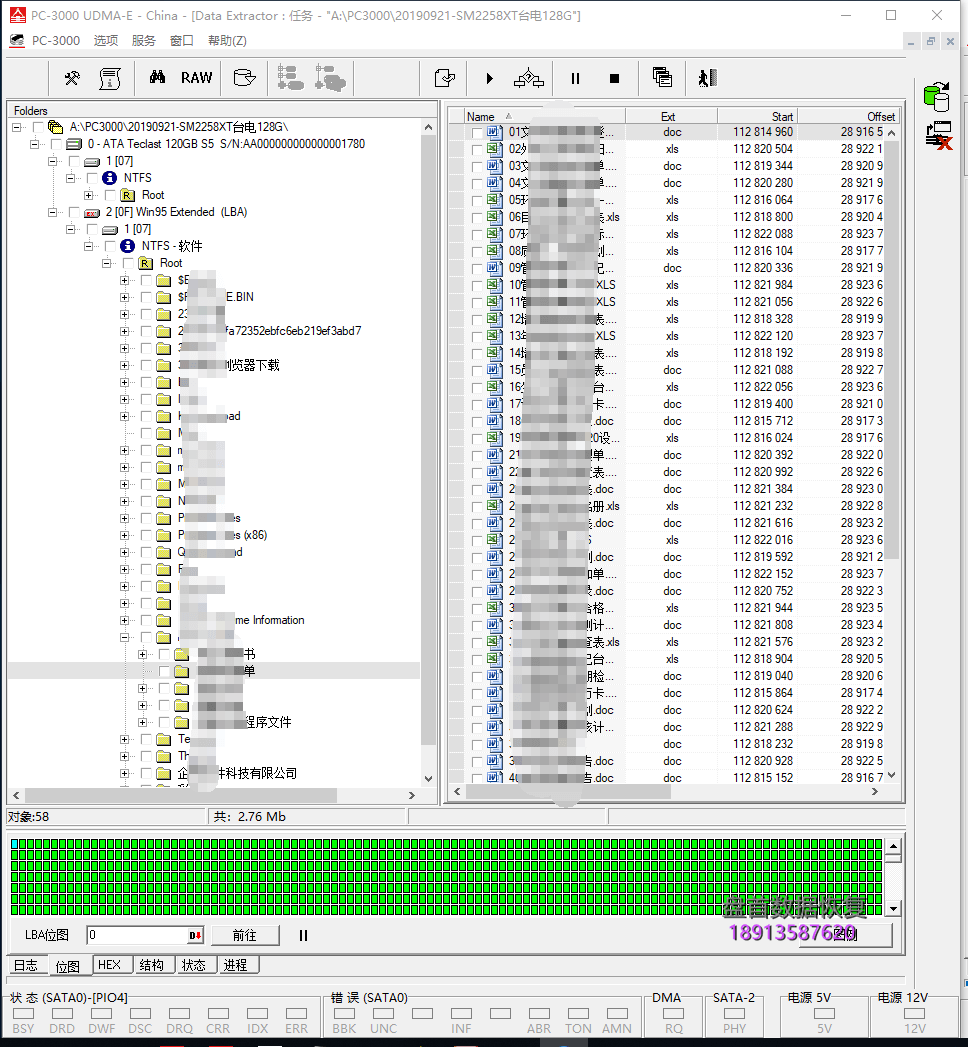Sort file list by Ext column
The image size is (968, 1047).
coord(670,116)
